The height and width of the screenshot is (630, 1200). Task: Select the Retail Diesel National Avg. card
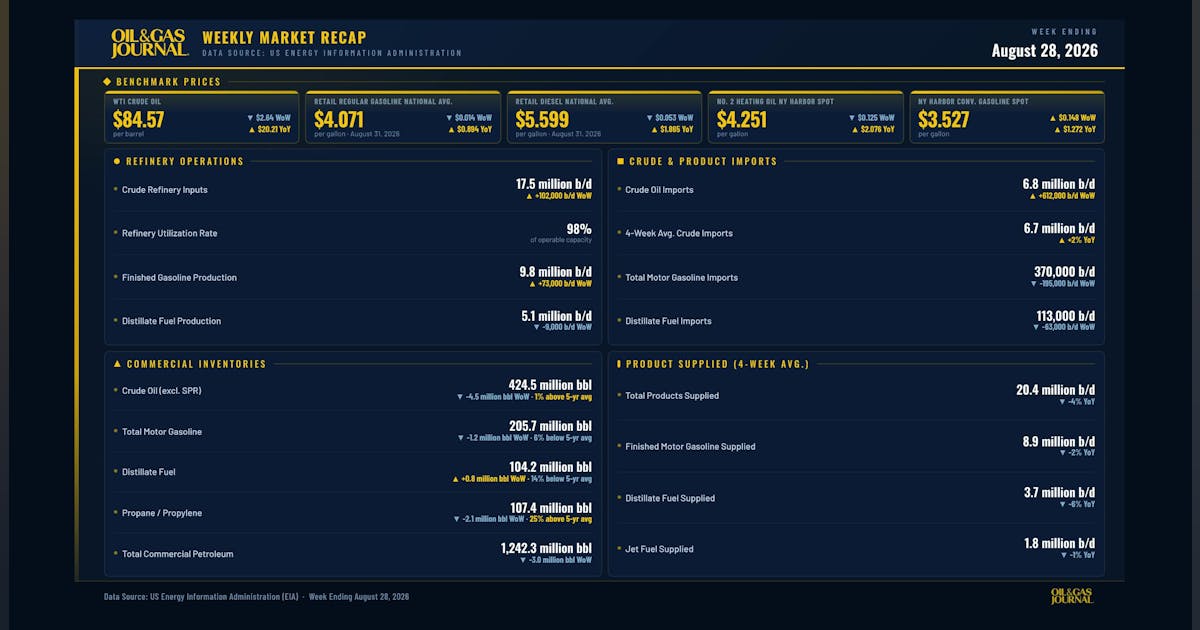(604, 117)
